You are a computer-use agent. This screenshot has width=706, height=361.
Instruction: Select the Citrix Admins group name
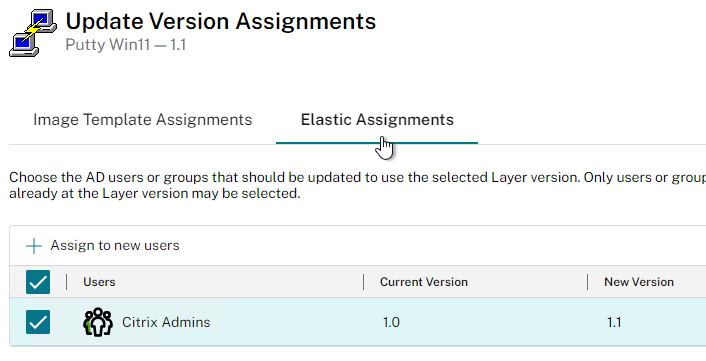pos(166,322)
